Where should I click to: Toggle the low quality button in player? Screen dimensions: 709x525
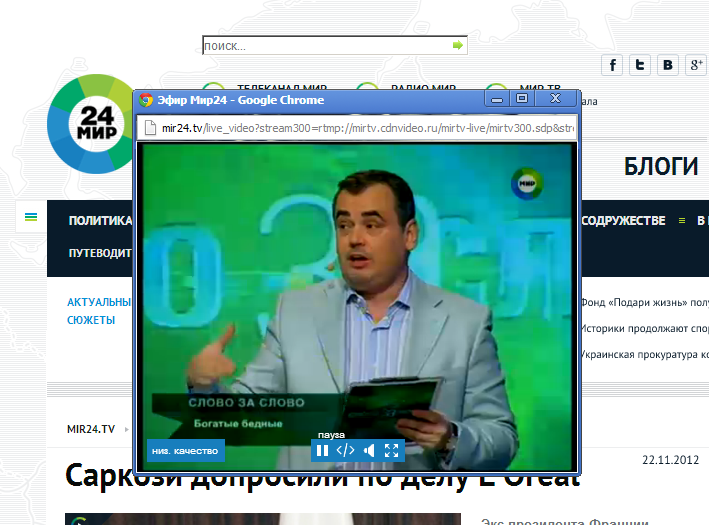click(x=186, y=450)
